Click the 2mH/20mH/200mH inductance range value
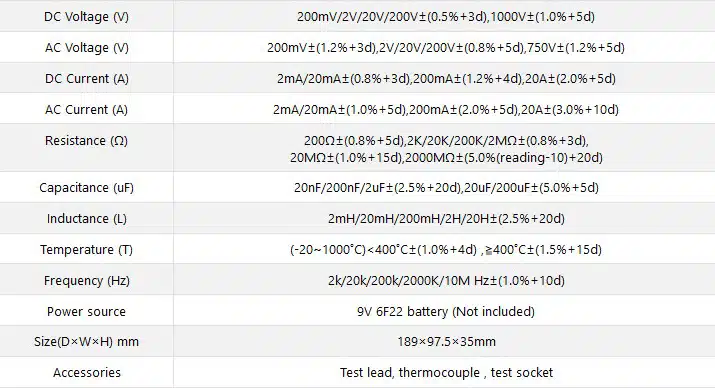This screenshot has width=715, height=388. click(x=446, y=219)
